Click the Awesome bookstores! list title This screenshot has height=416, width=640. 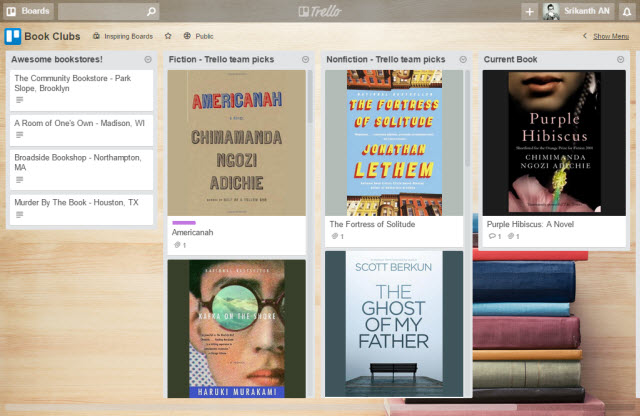[57, 60]
